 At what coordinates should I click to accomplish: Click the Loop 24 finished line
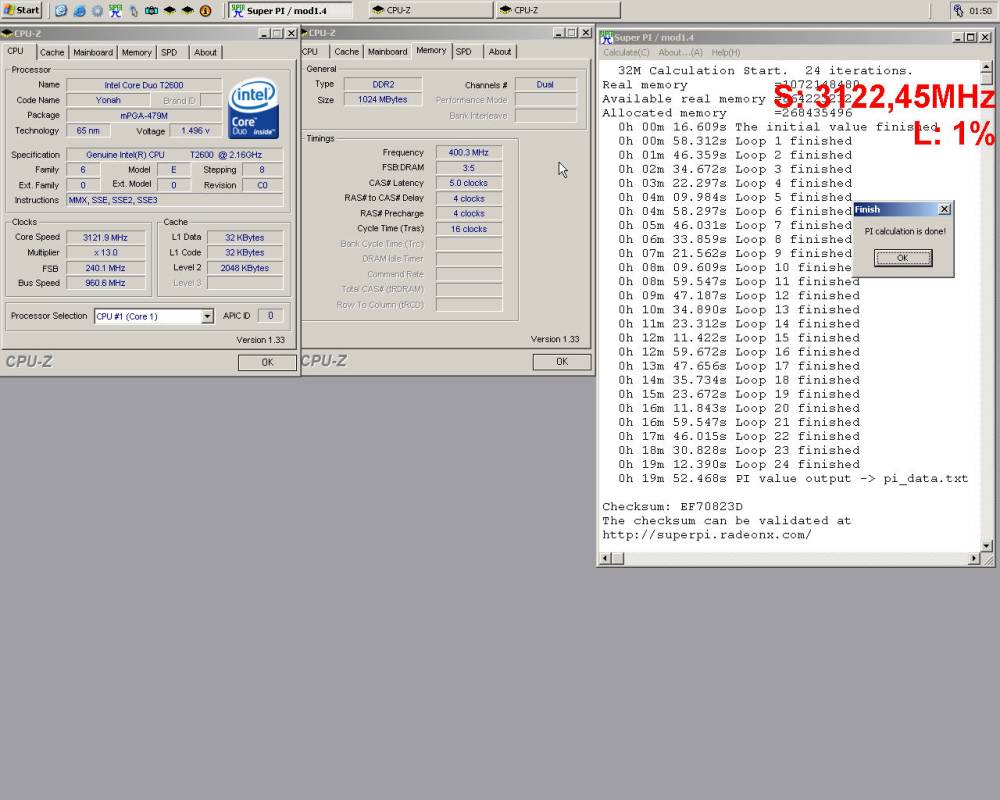(739, 464)
